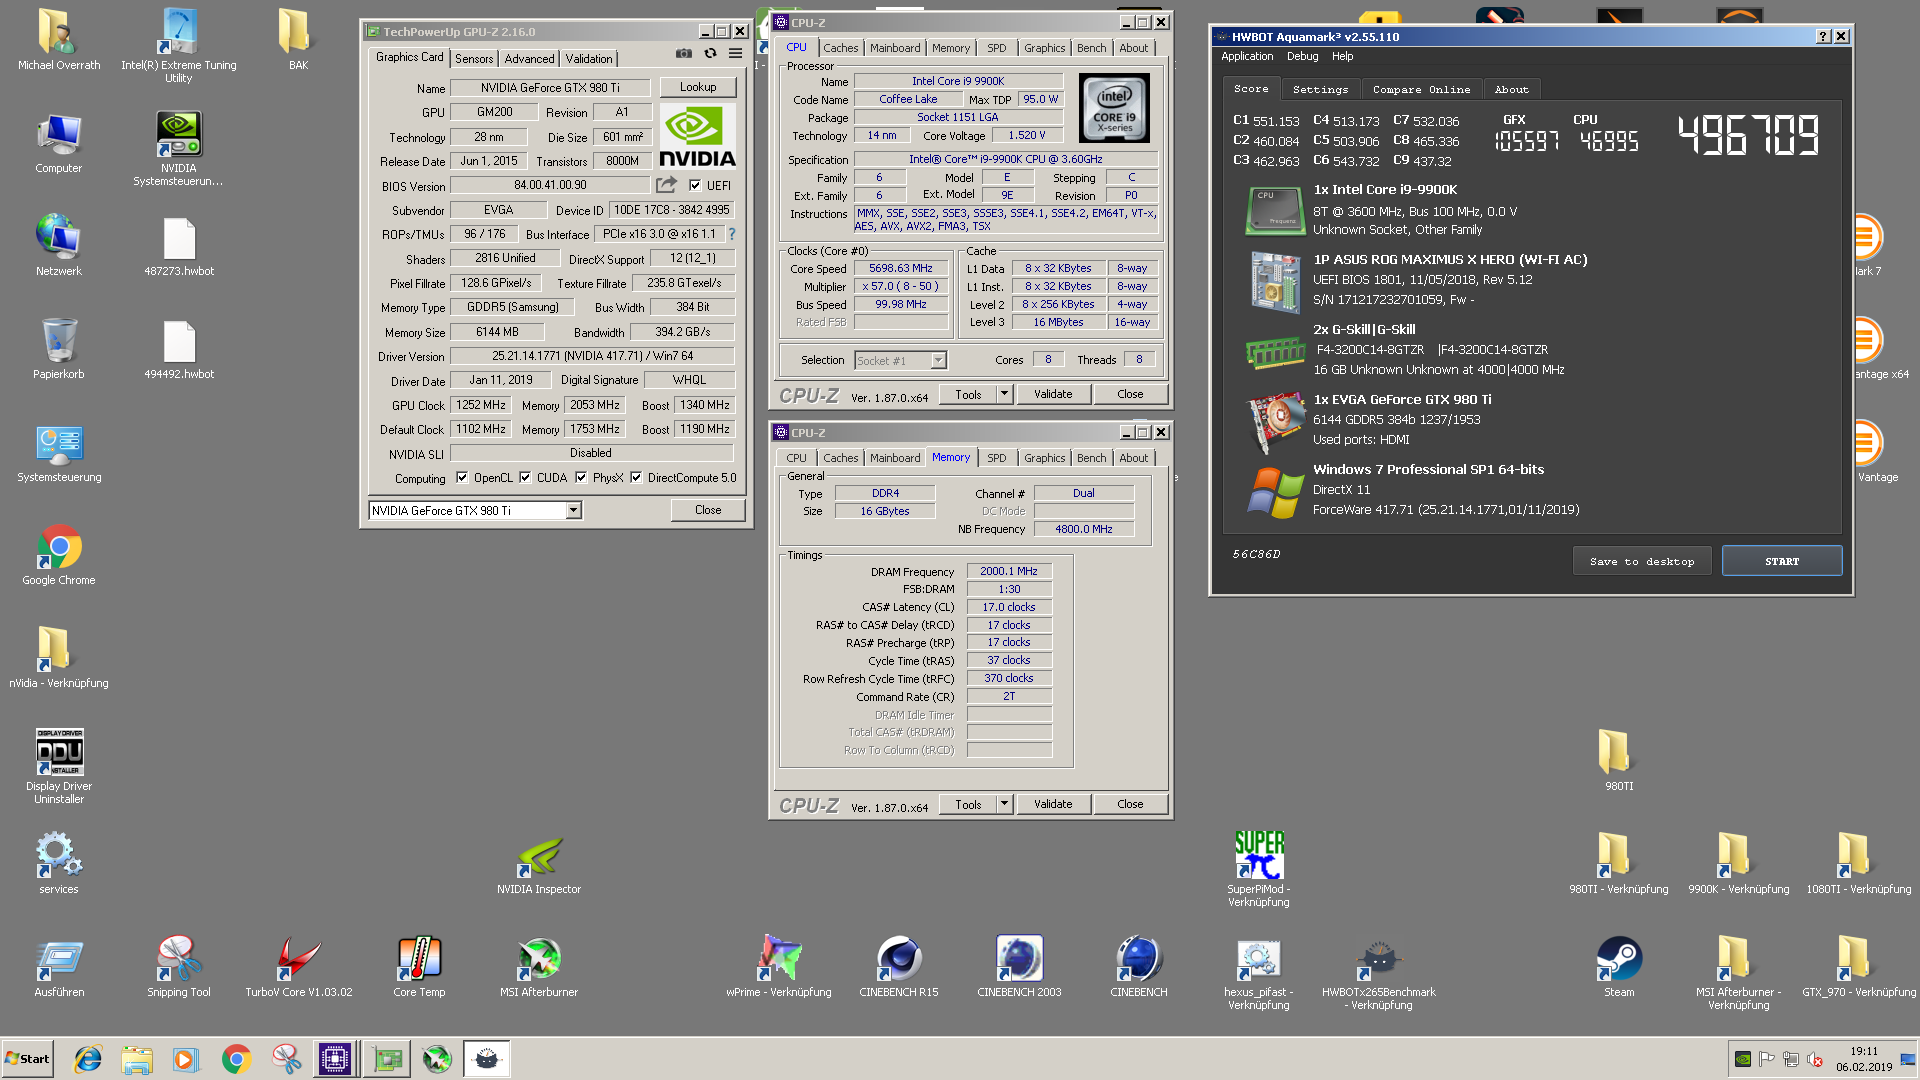Click the Aquamark total score 496709

tap(1748, 134)
